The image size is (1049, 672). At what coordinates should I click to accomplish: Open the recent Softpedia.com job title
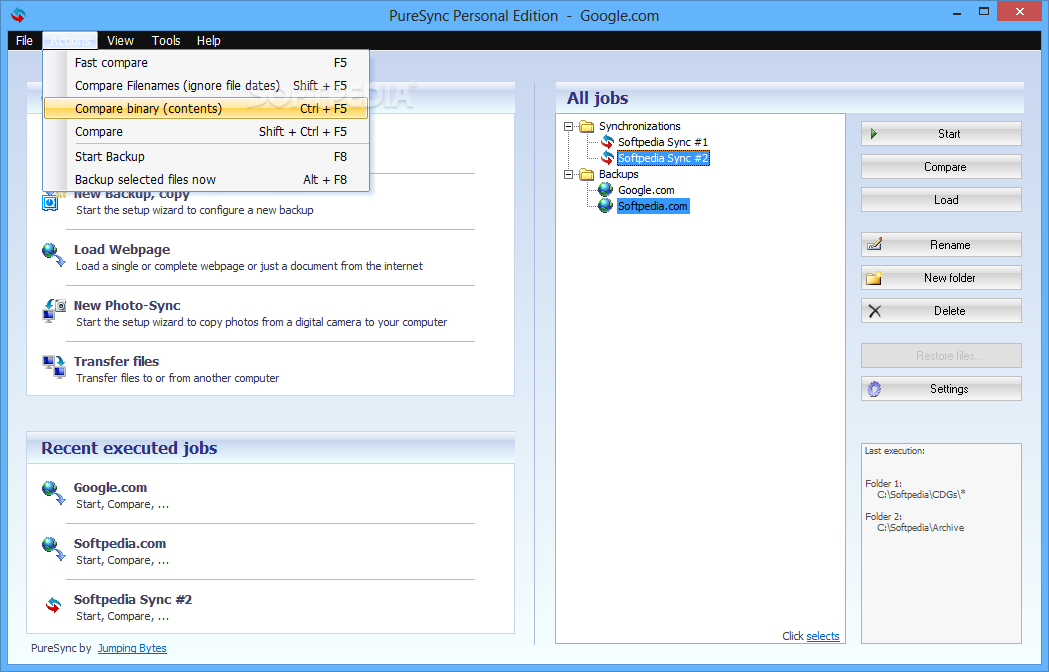click(120, 543)
